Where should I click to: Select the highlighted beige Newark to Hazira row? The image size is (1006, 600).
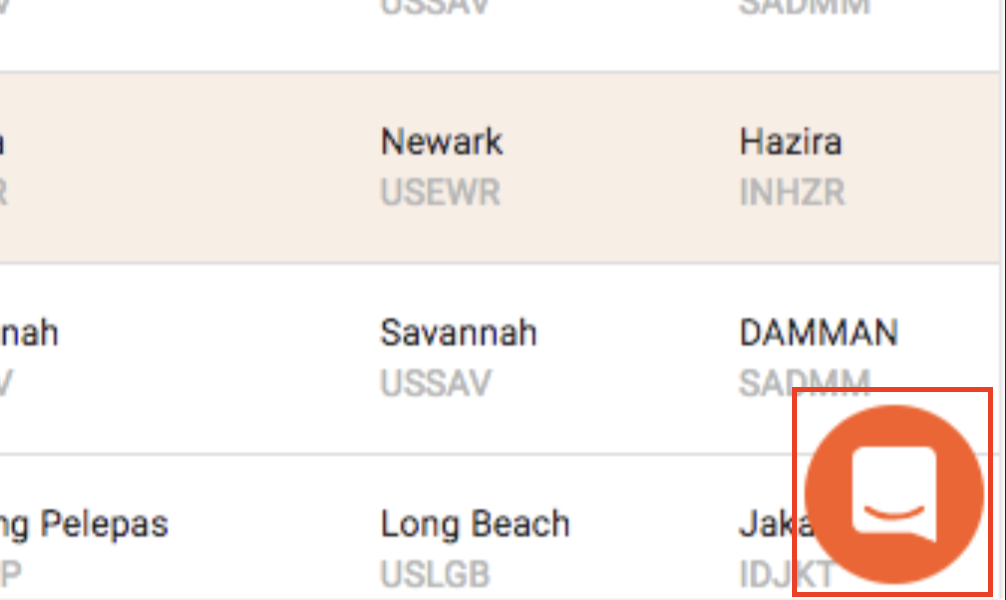coord(500,167)
